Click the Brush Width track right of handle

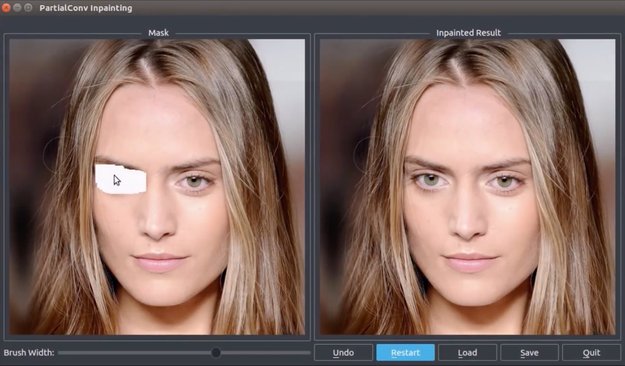[x=265, y=352]
